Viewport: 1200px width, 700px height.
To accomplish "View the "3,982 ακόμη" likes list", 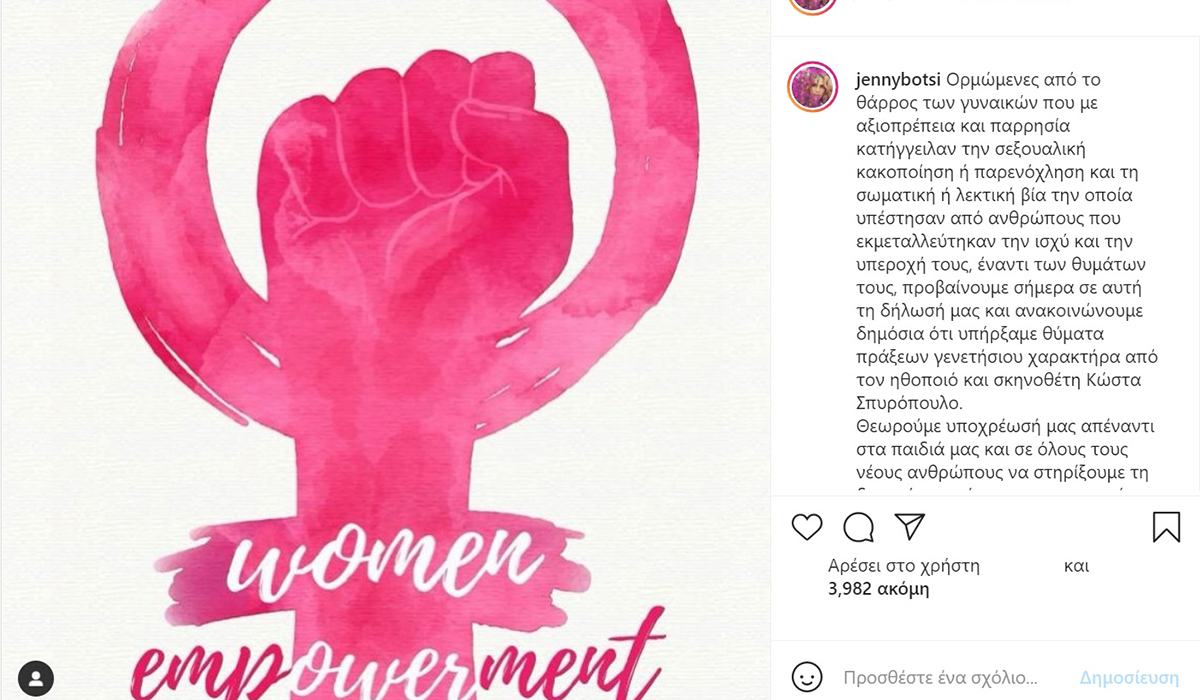I will [x=878, y=589].
